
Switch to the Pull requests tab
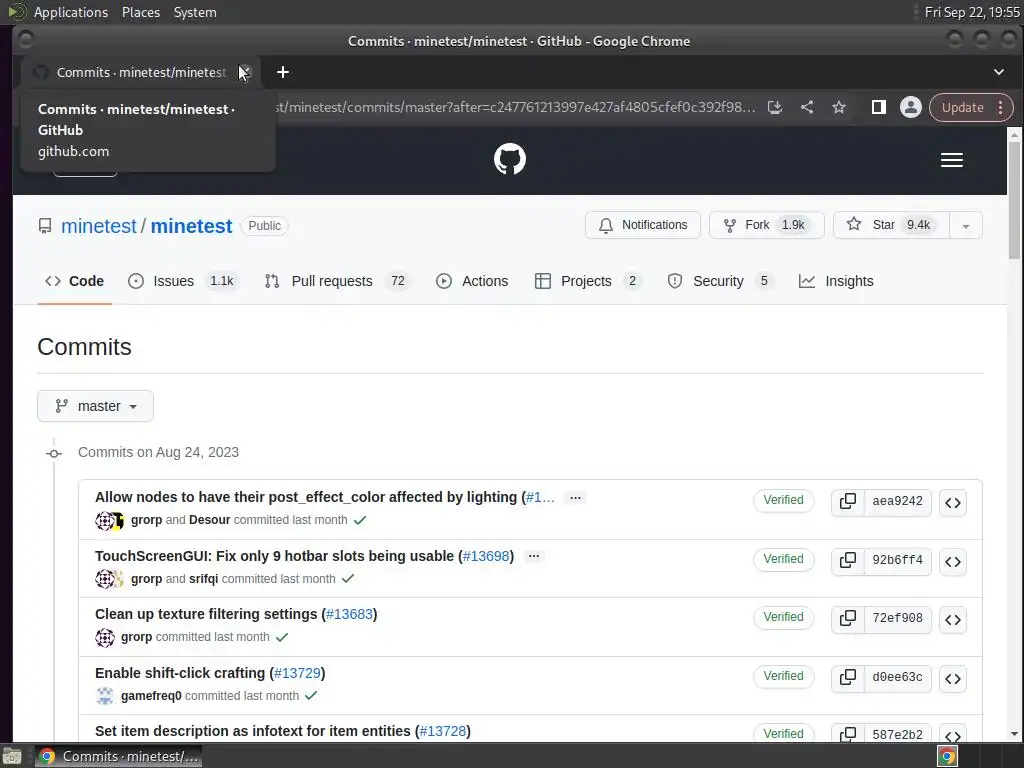tap(337, 281)
